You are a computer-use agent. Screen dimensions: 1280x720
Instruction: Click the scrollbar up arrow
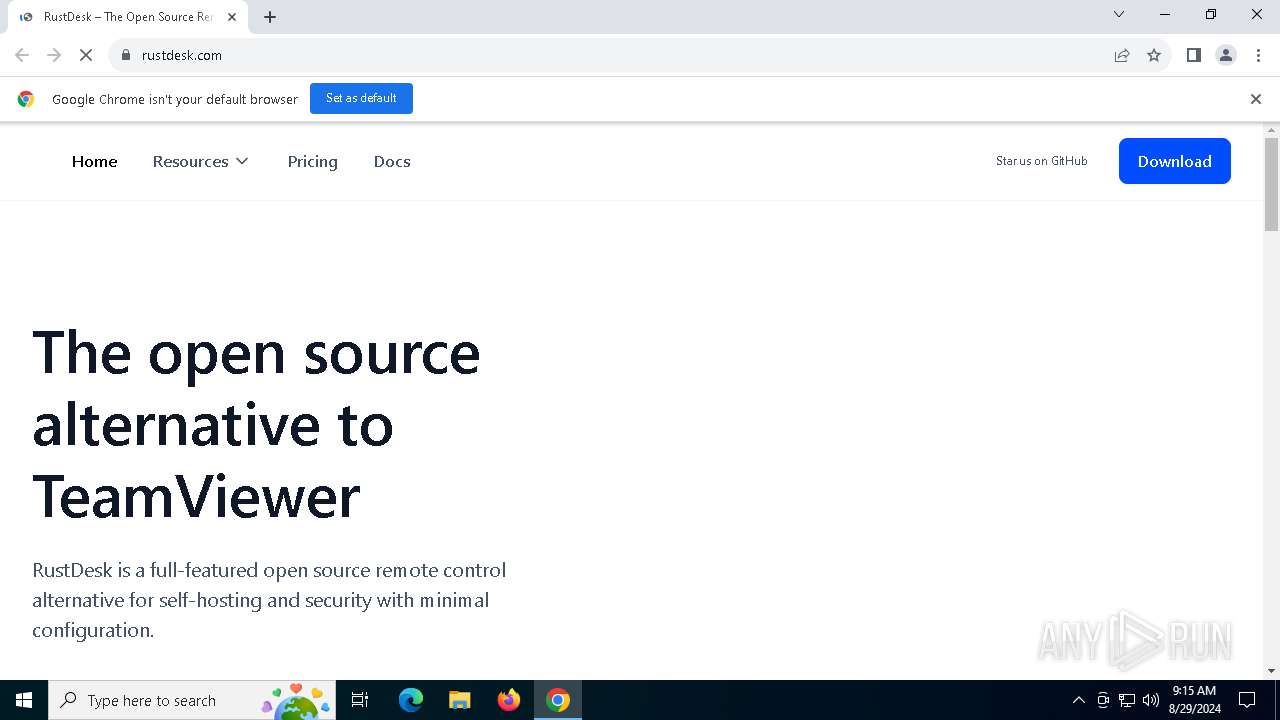(x=1272, y=130)
